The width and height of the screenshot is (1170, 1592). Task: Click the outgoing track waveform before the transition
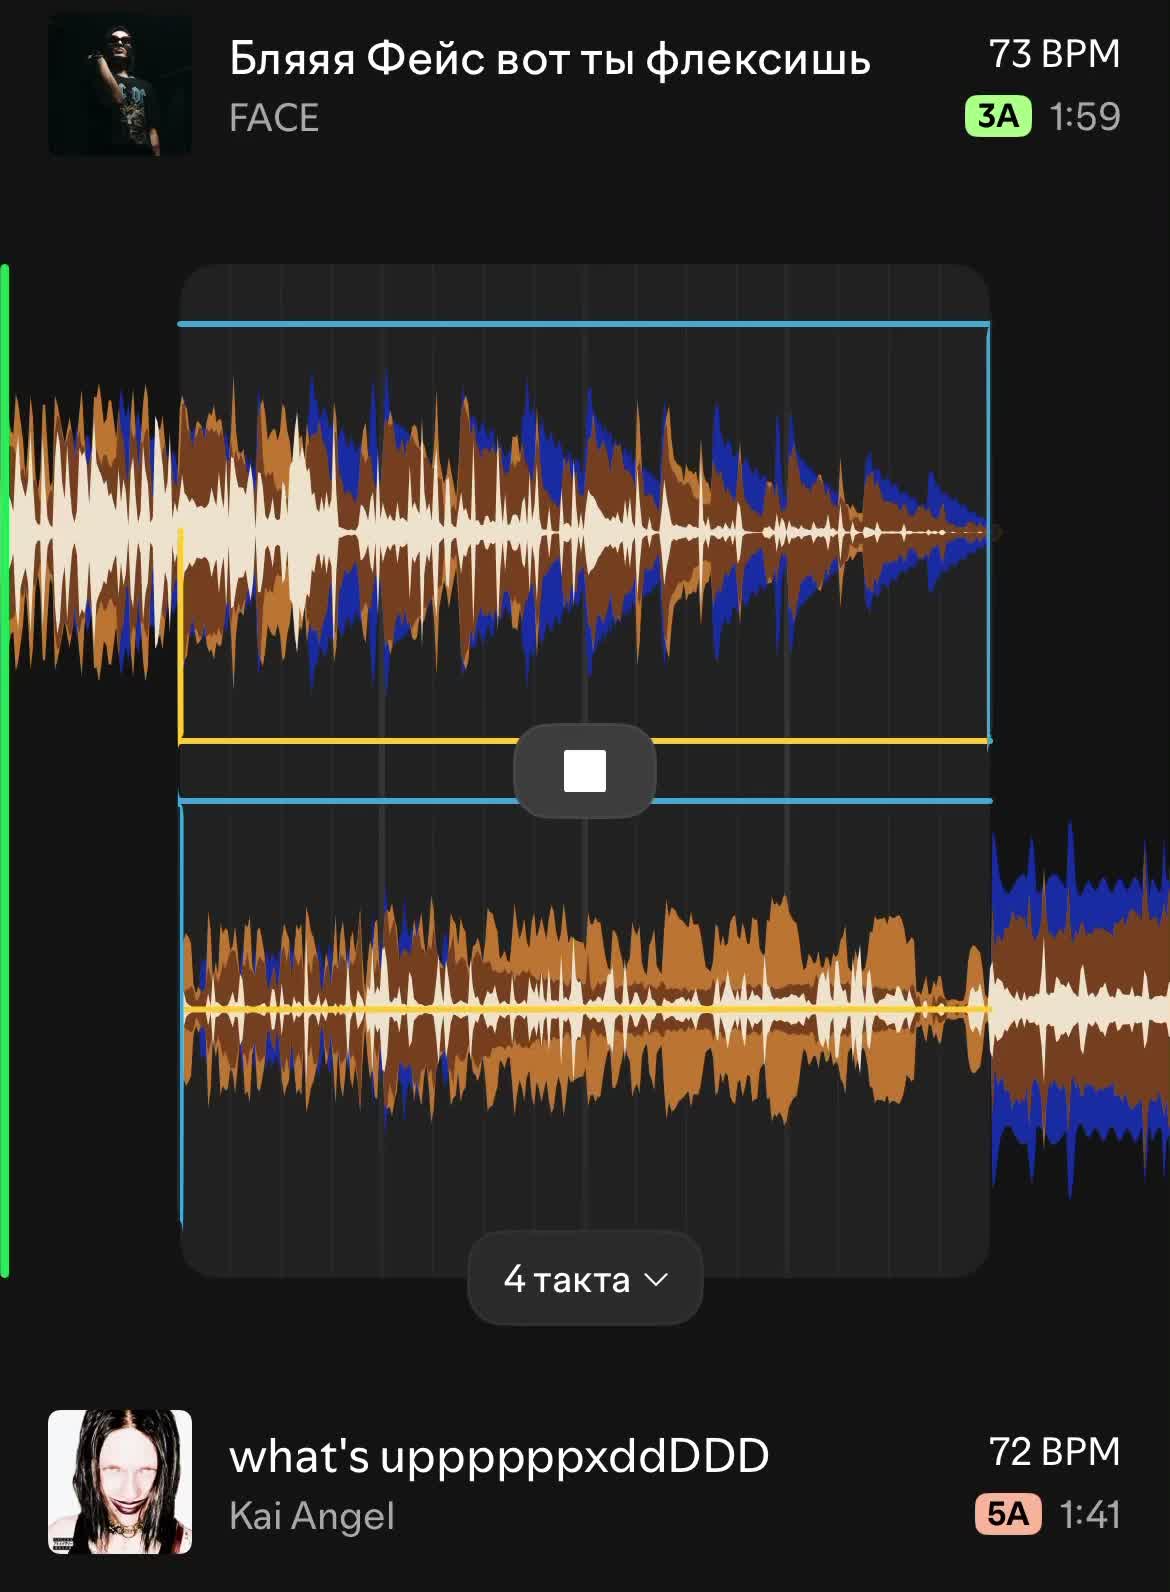coord(92,530)
